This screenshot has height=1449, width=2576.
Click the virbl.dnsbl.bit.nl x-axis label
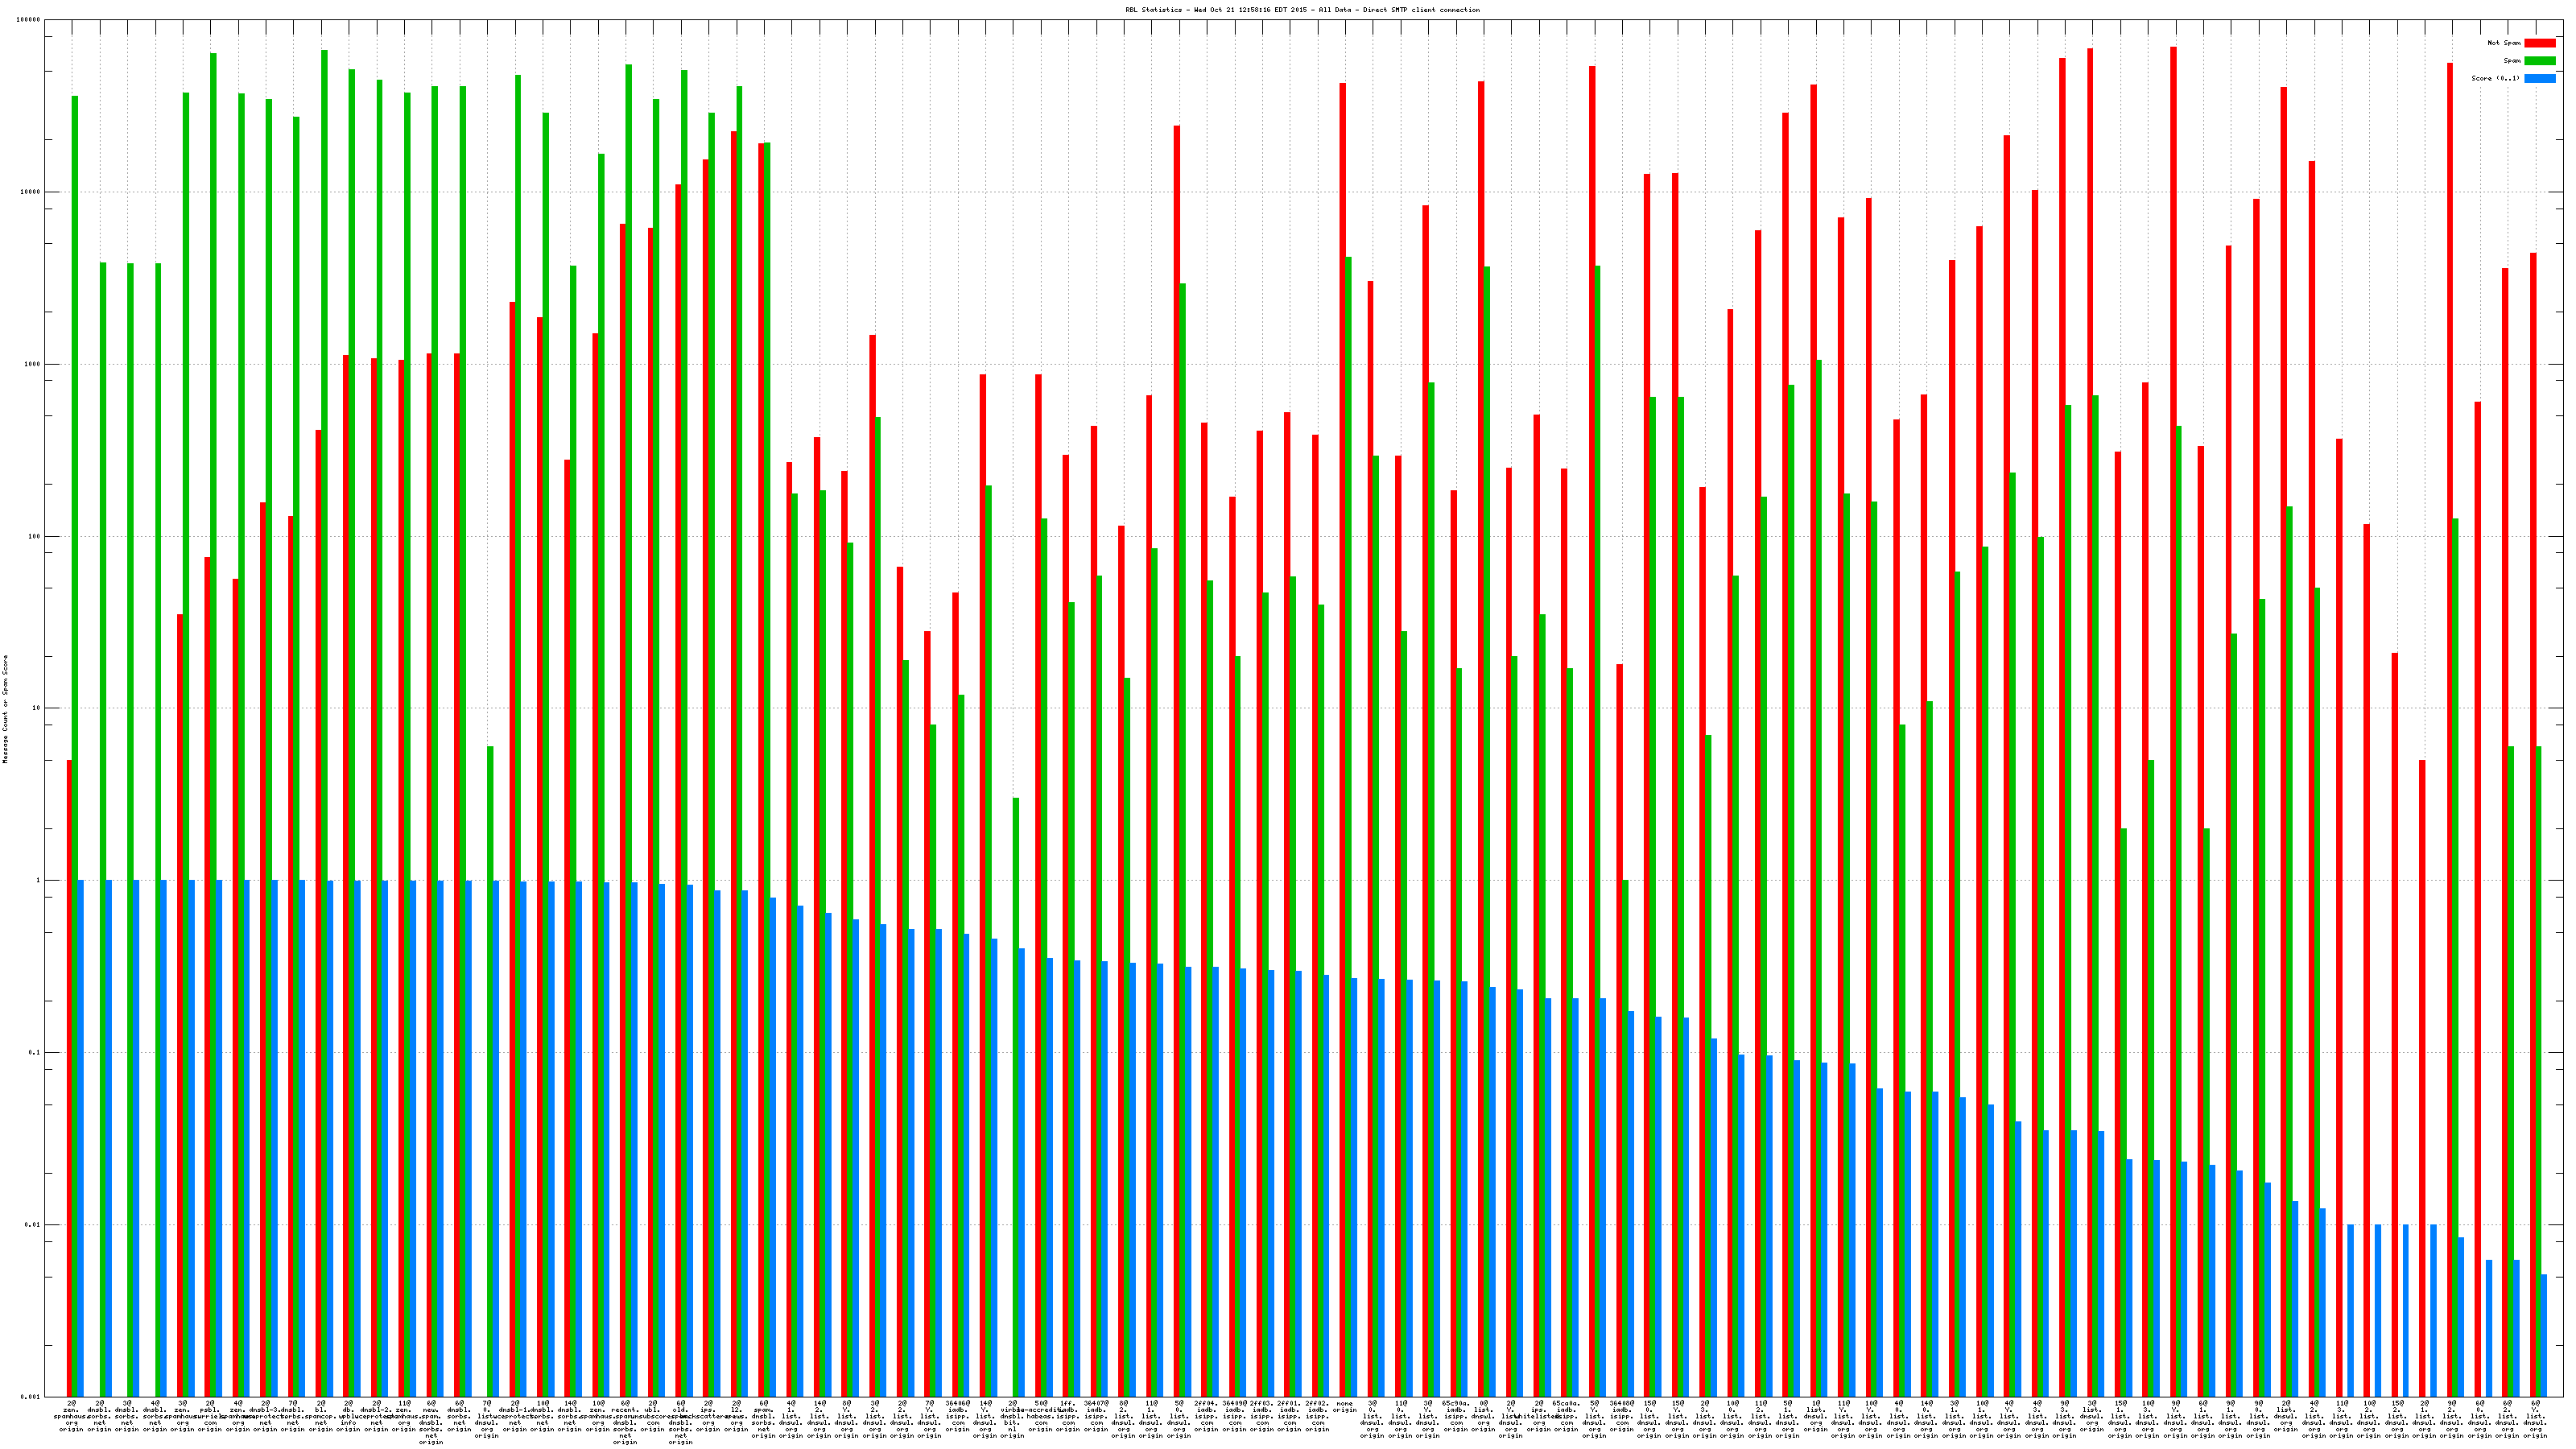1012,1419
